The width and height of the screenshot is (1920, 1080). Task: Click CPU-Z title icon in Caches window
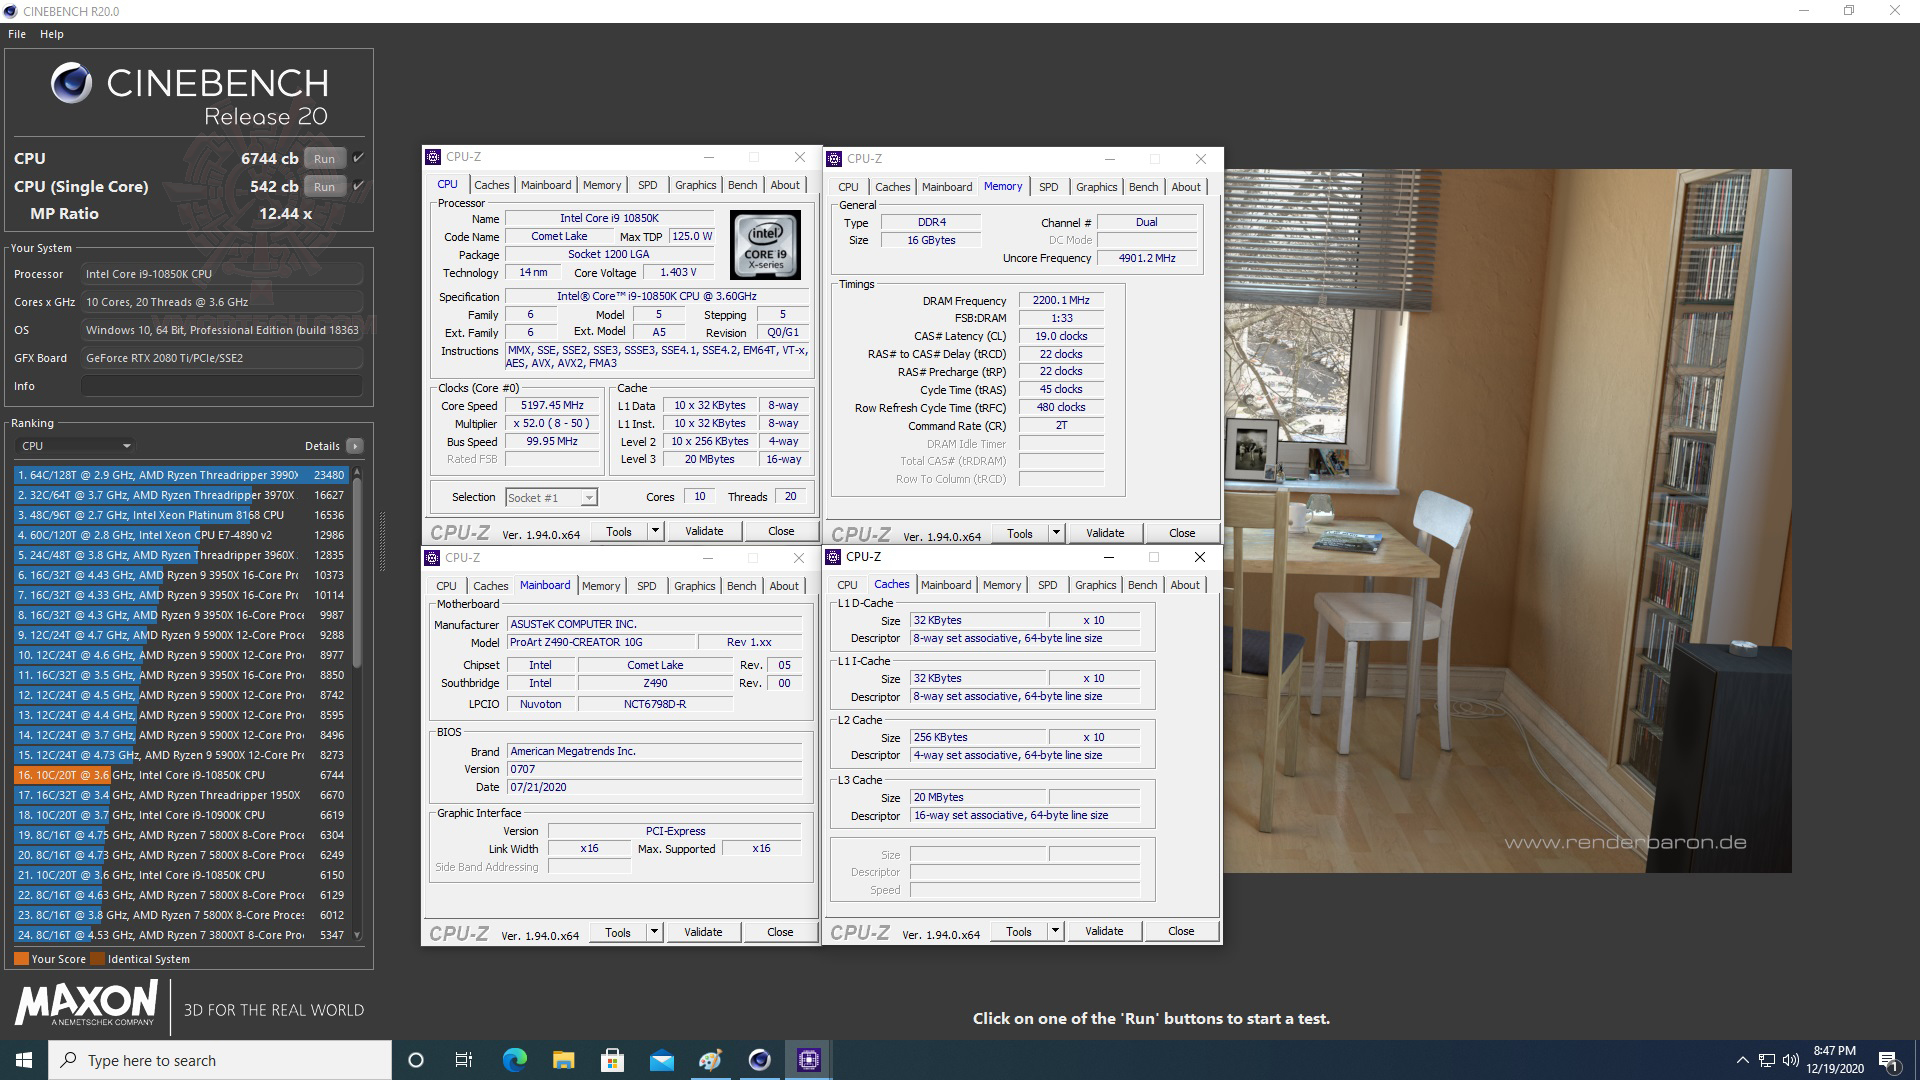point(834,557)
